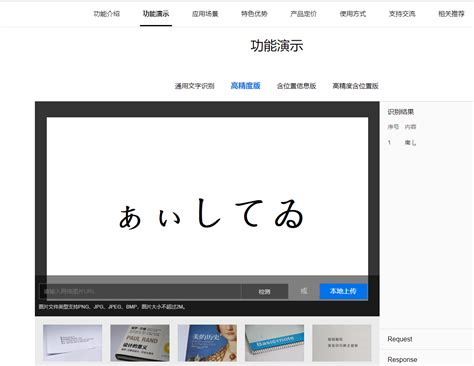The height and width of the screenshot is (366, 474).
Task: Open the 特色优势 tab
Action: coord(254,14)
